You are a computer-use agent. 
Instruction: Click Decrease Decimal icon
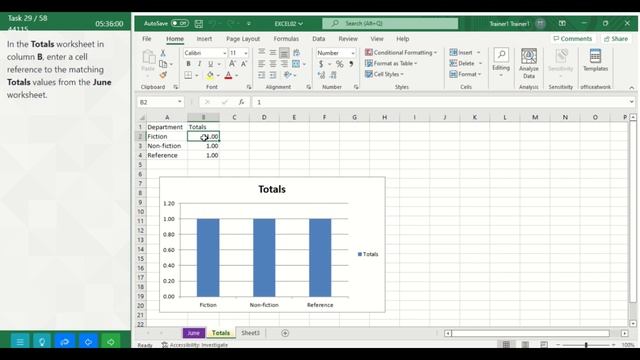(x=333, y=75)
